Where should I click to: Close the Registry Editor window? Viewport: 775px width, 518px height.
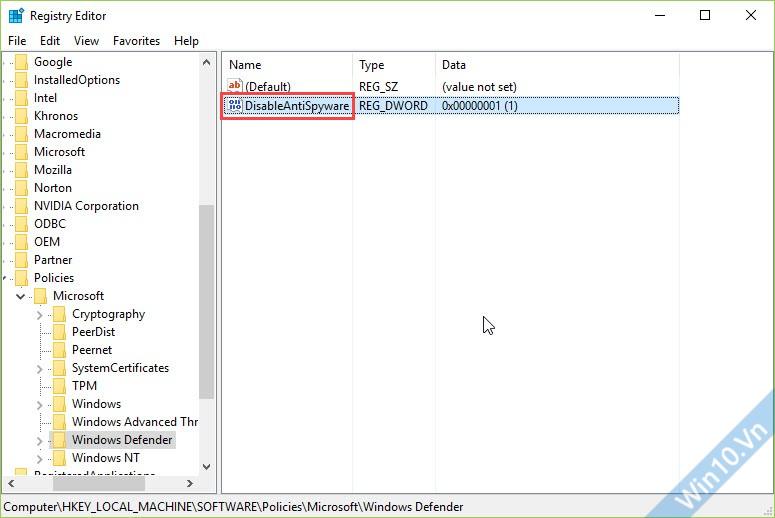click(x=751, y=15)
